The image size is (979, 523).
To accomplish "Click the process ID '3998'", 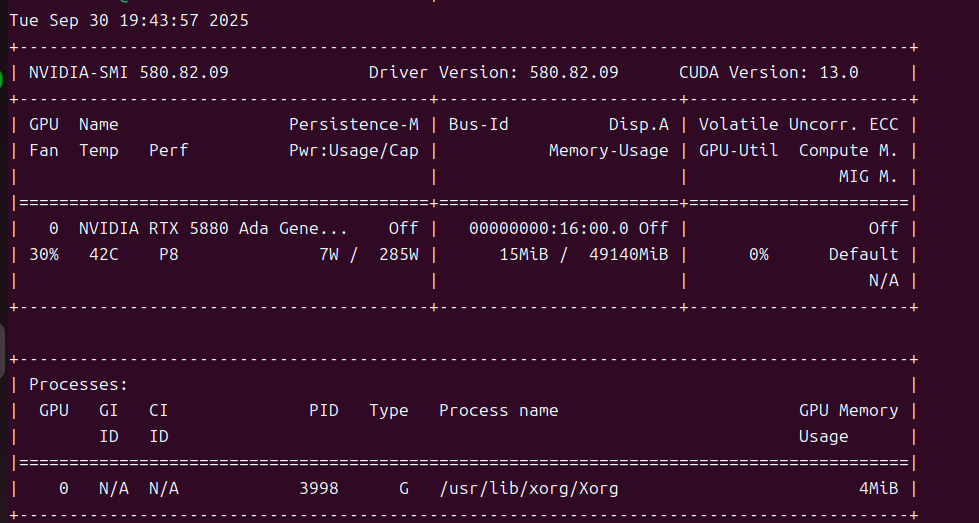I will tap(319, 489).
